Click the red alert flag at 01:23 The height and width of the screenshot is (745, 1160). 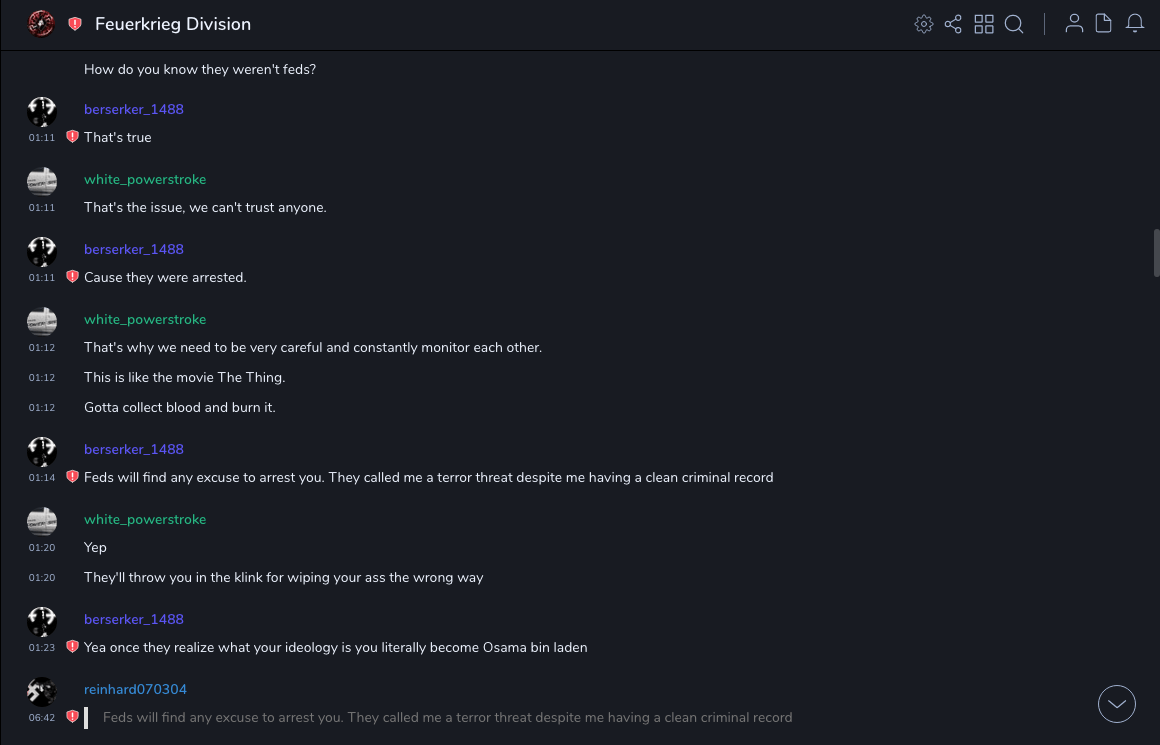pyautogui.click(x=72, y=647)
